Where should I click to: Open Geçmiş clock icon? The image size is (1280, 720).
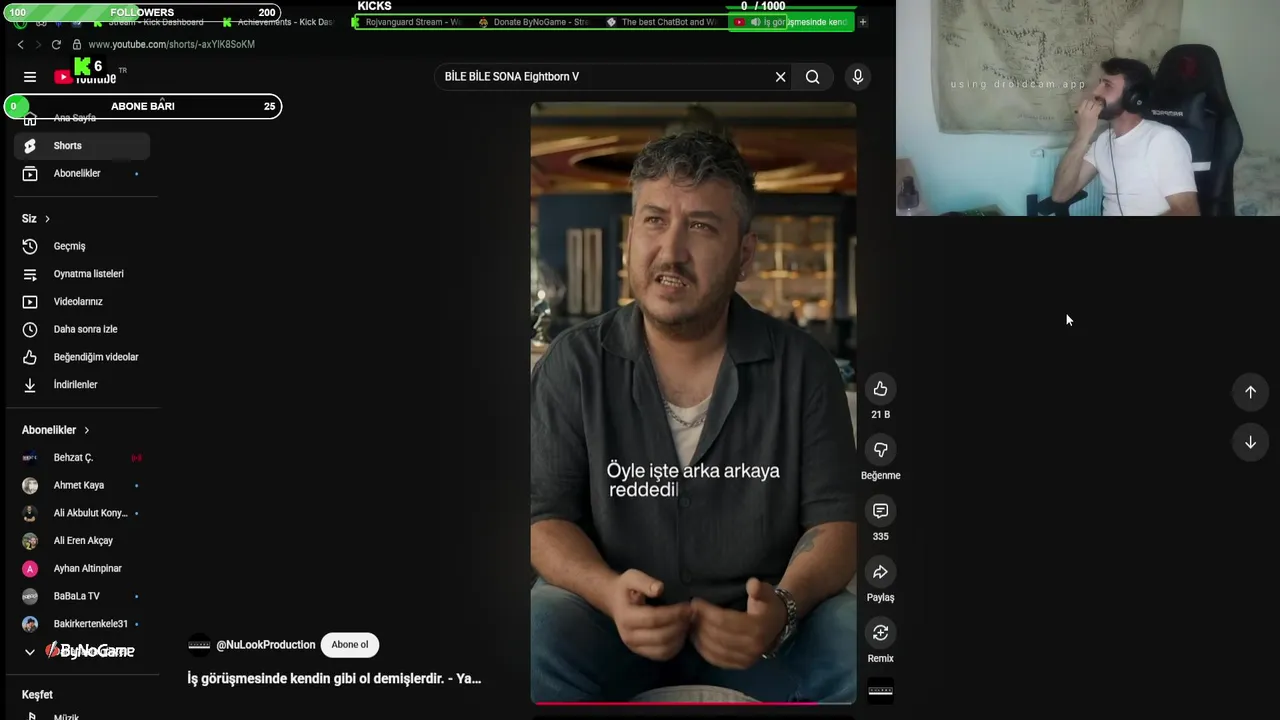click(x=30, y=246)
